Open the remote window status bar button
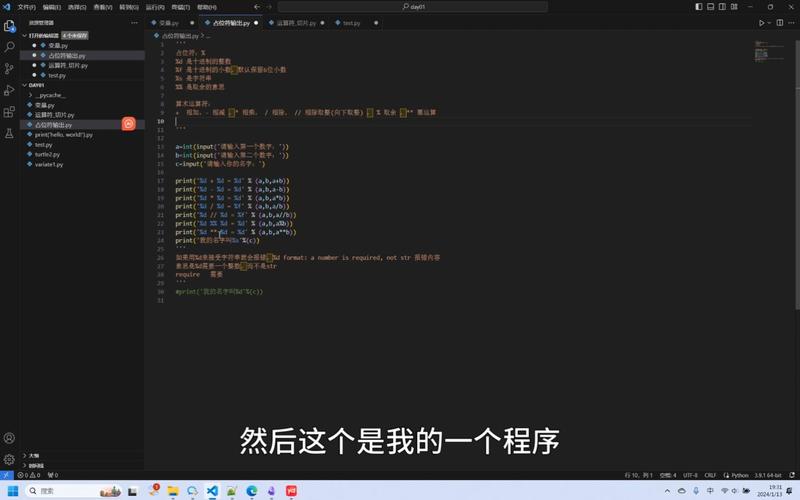Viewport: 800px width, 500px height. 6,475
